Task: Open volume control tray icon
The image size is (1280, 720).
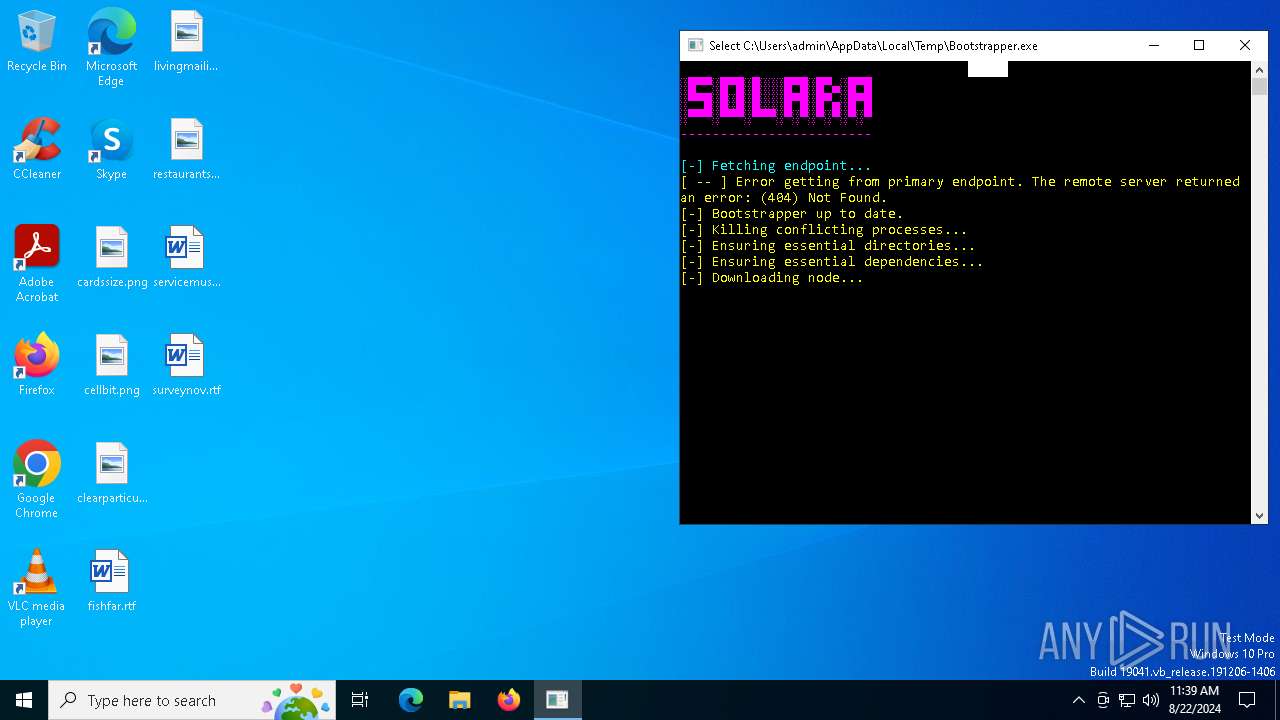Action: pyautogui.click(x=1151, y=700)
